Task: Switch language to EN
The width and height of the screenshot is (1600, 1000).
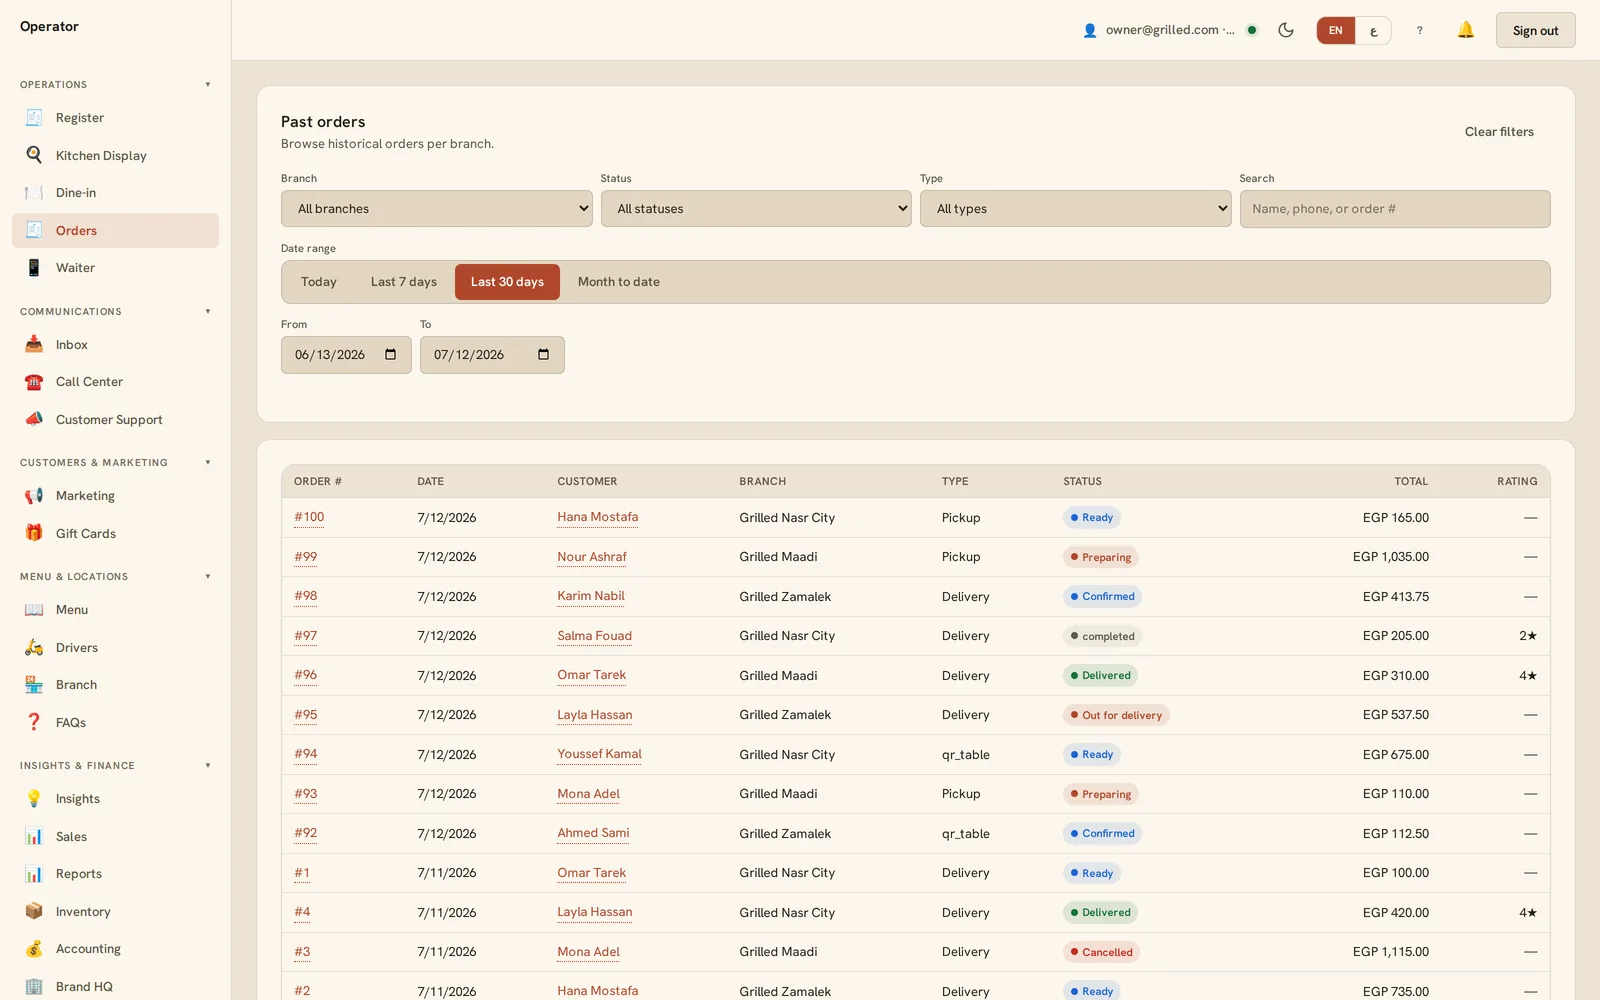Action: pos(1336,30)
